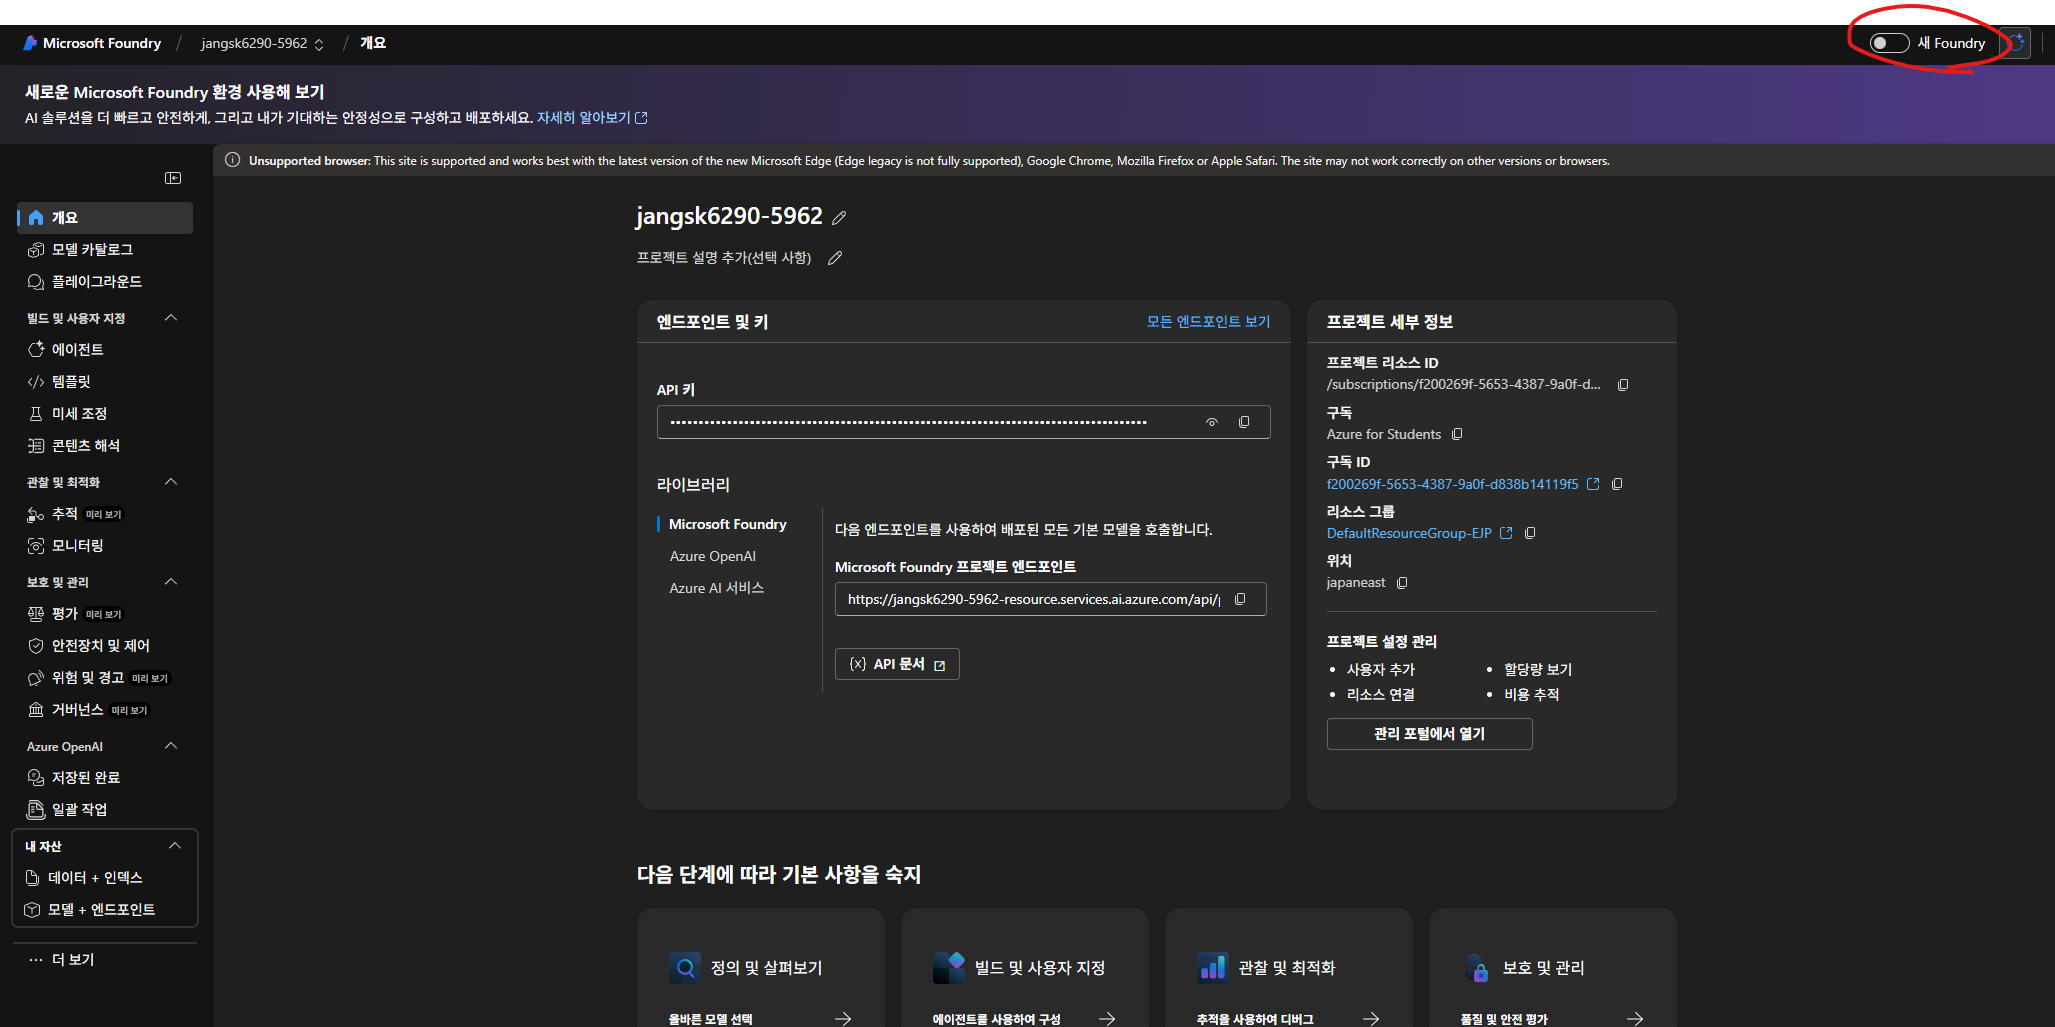
Task: Copy the Microsoft Foundry project endpoint URL
Action: [1240, 599]
